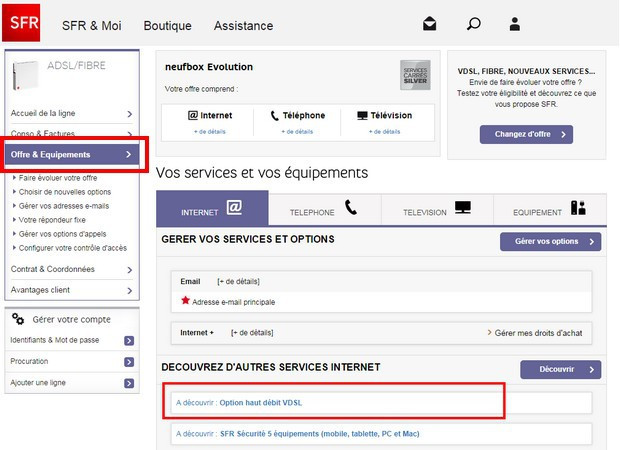This screenshot has width=620, height=450.
Task: Click Adresse e-mail principale text
Action: click(x=233, y=302)
